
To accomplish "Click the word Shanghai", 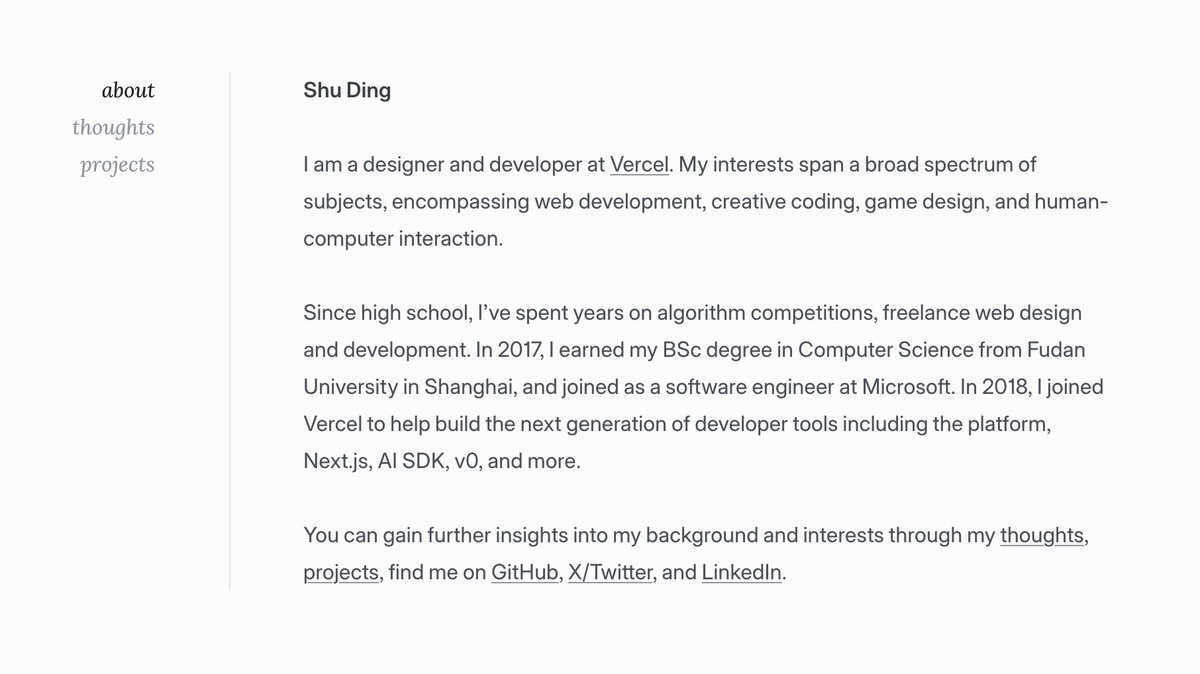I will [459, 387].
